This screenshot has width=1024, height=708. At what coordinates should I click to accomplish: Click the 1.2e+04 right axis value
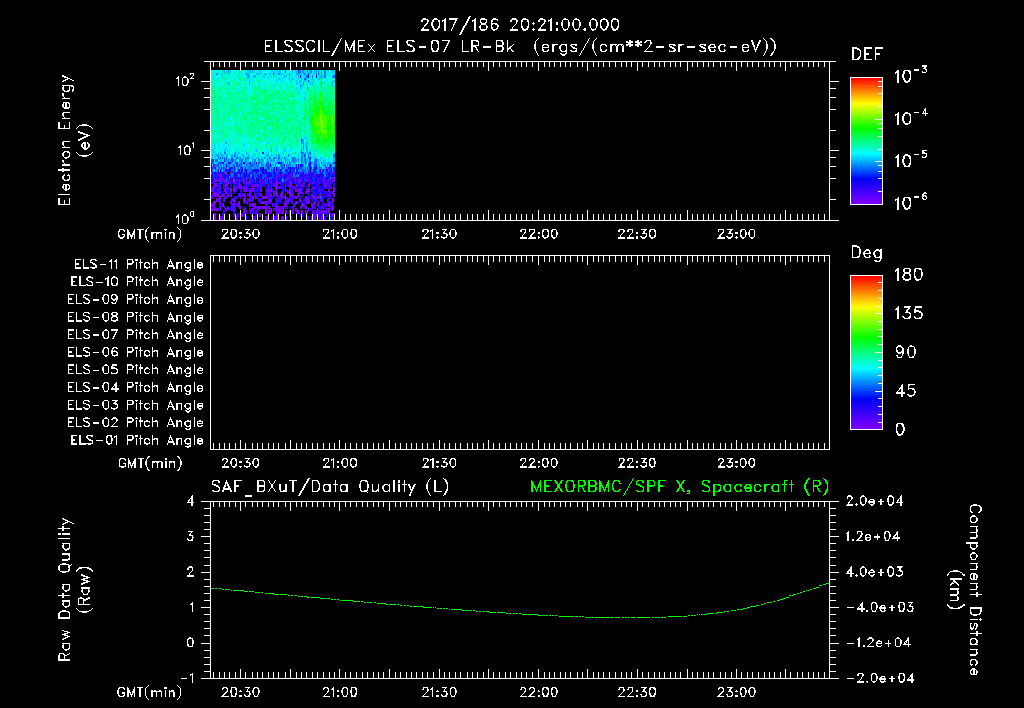point(874,537)
